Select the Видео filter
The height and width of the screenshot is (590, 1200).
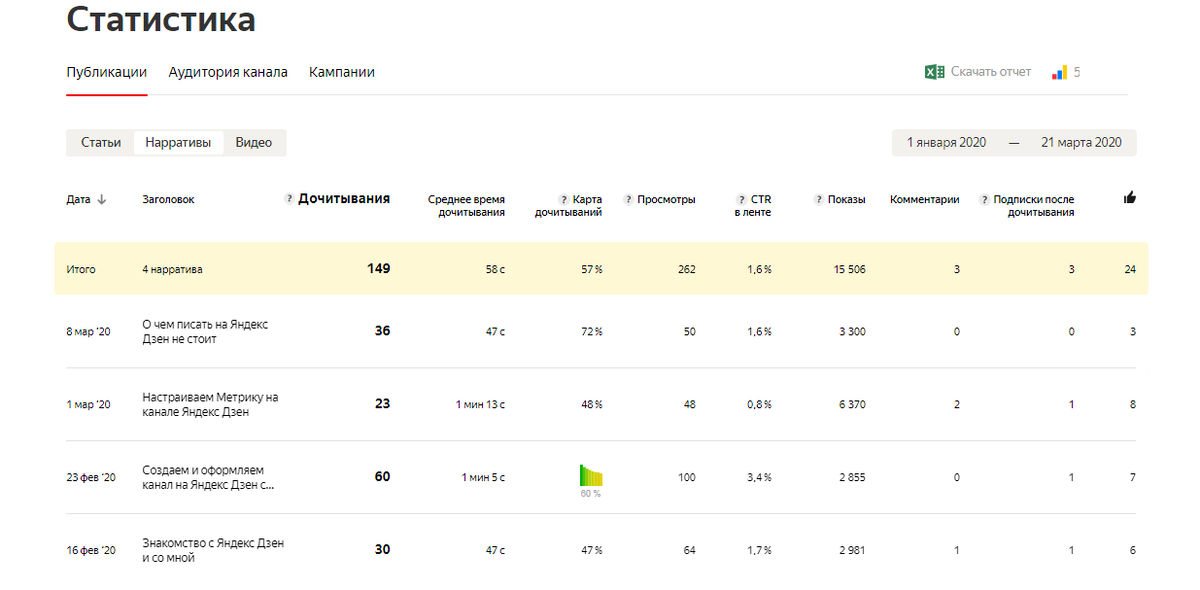254,142
